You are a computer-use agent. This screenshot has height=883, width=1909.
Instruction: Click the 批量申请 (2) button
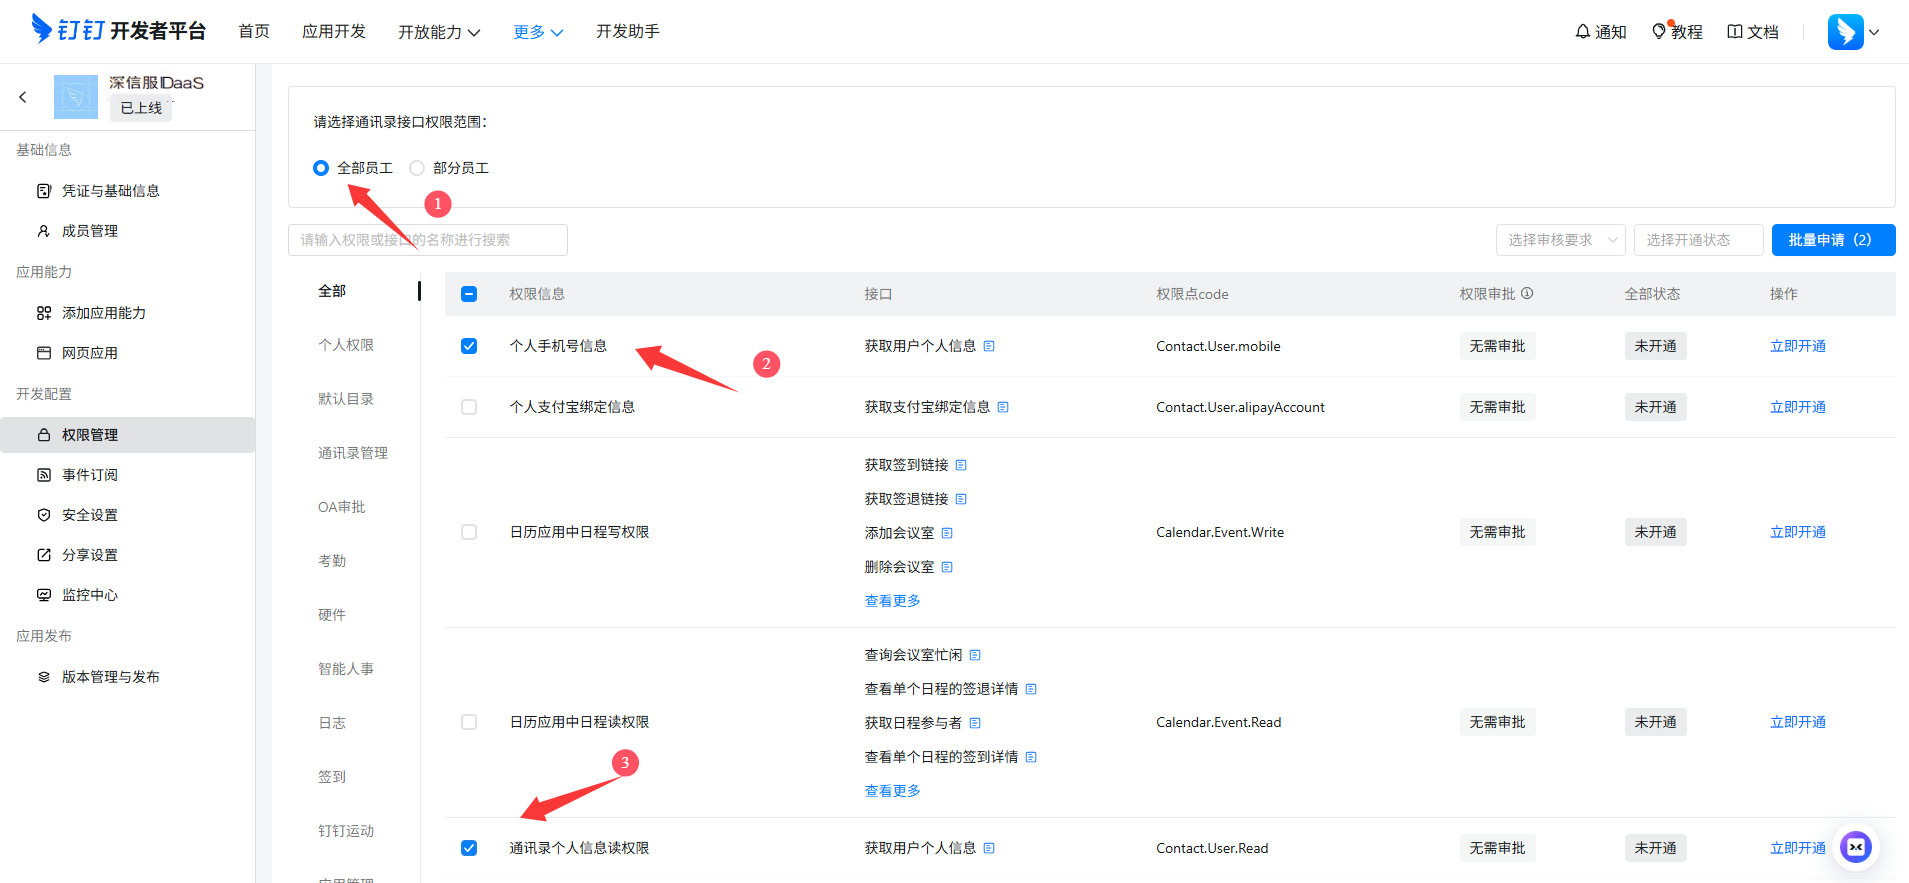[1832, 240]
